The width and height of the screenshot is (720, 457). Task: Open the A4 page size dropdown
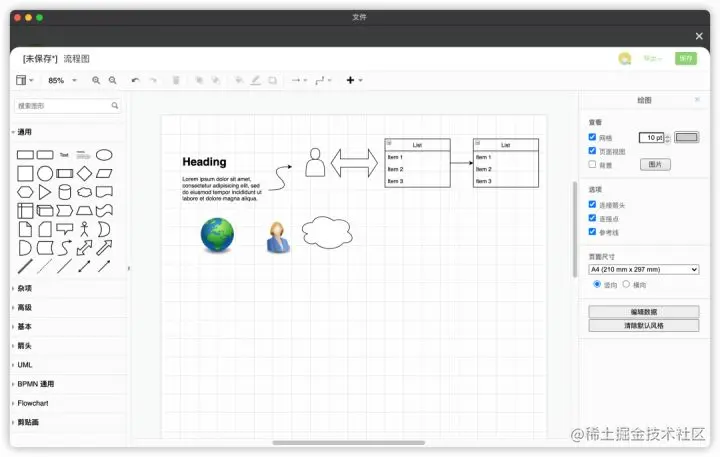click(644, 270)
